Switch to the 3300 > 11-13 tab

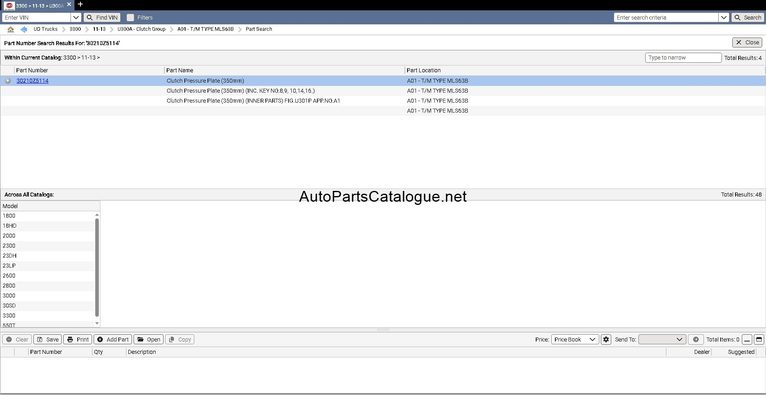[x=37, y=5]
